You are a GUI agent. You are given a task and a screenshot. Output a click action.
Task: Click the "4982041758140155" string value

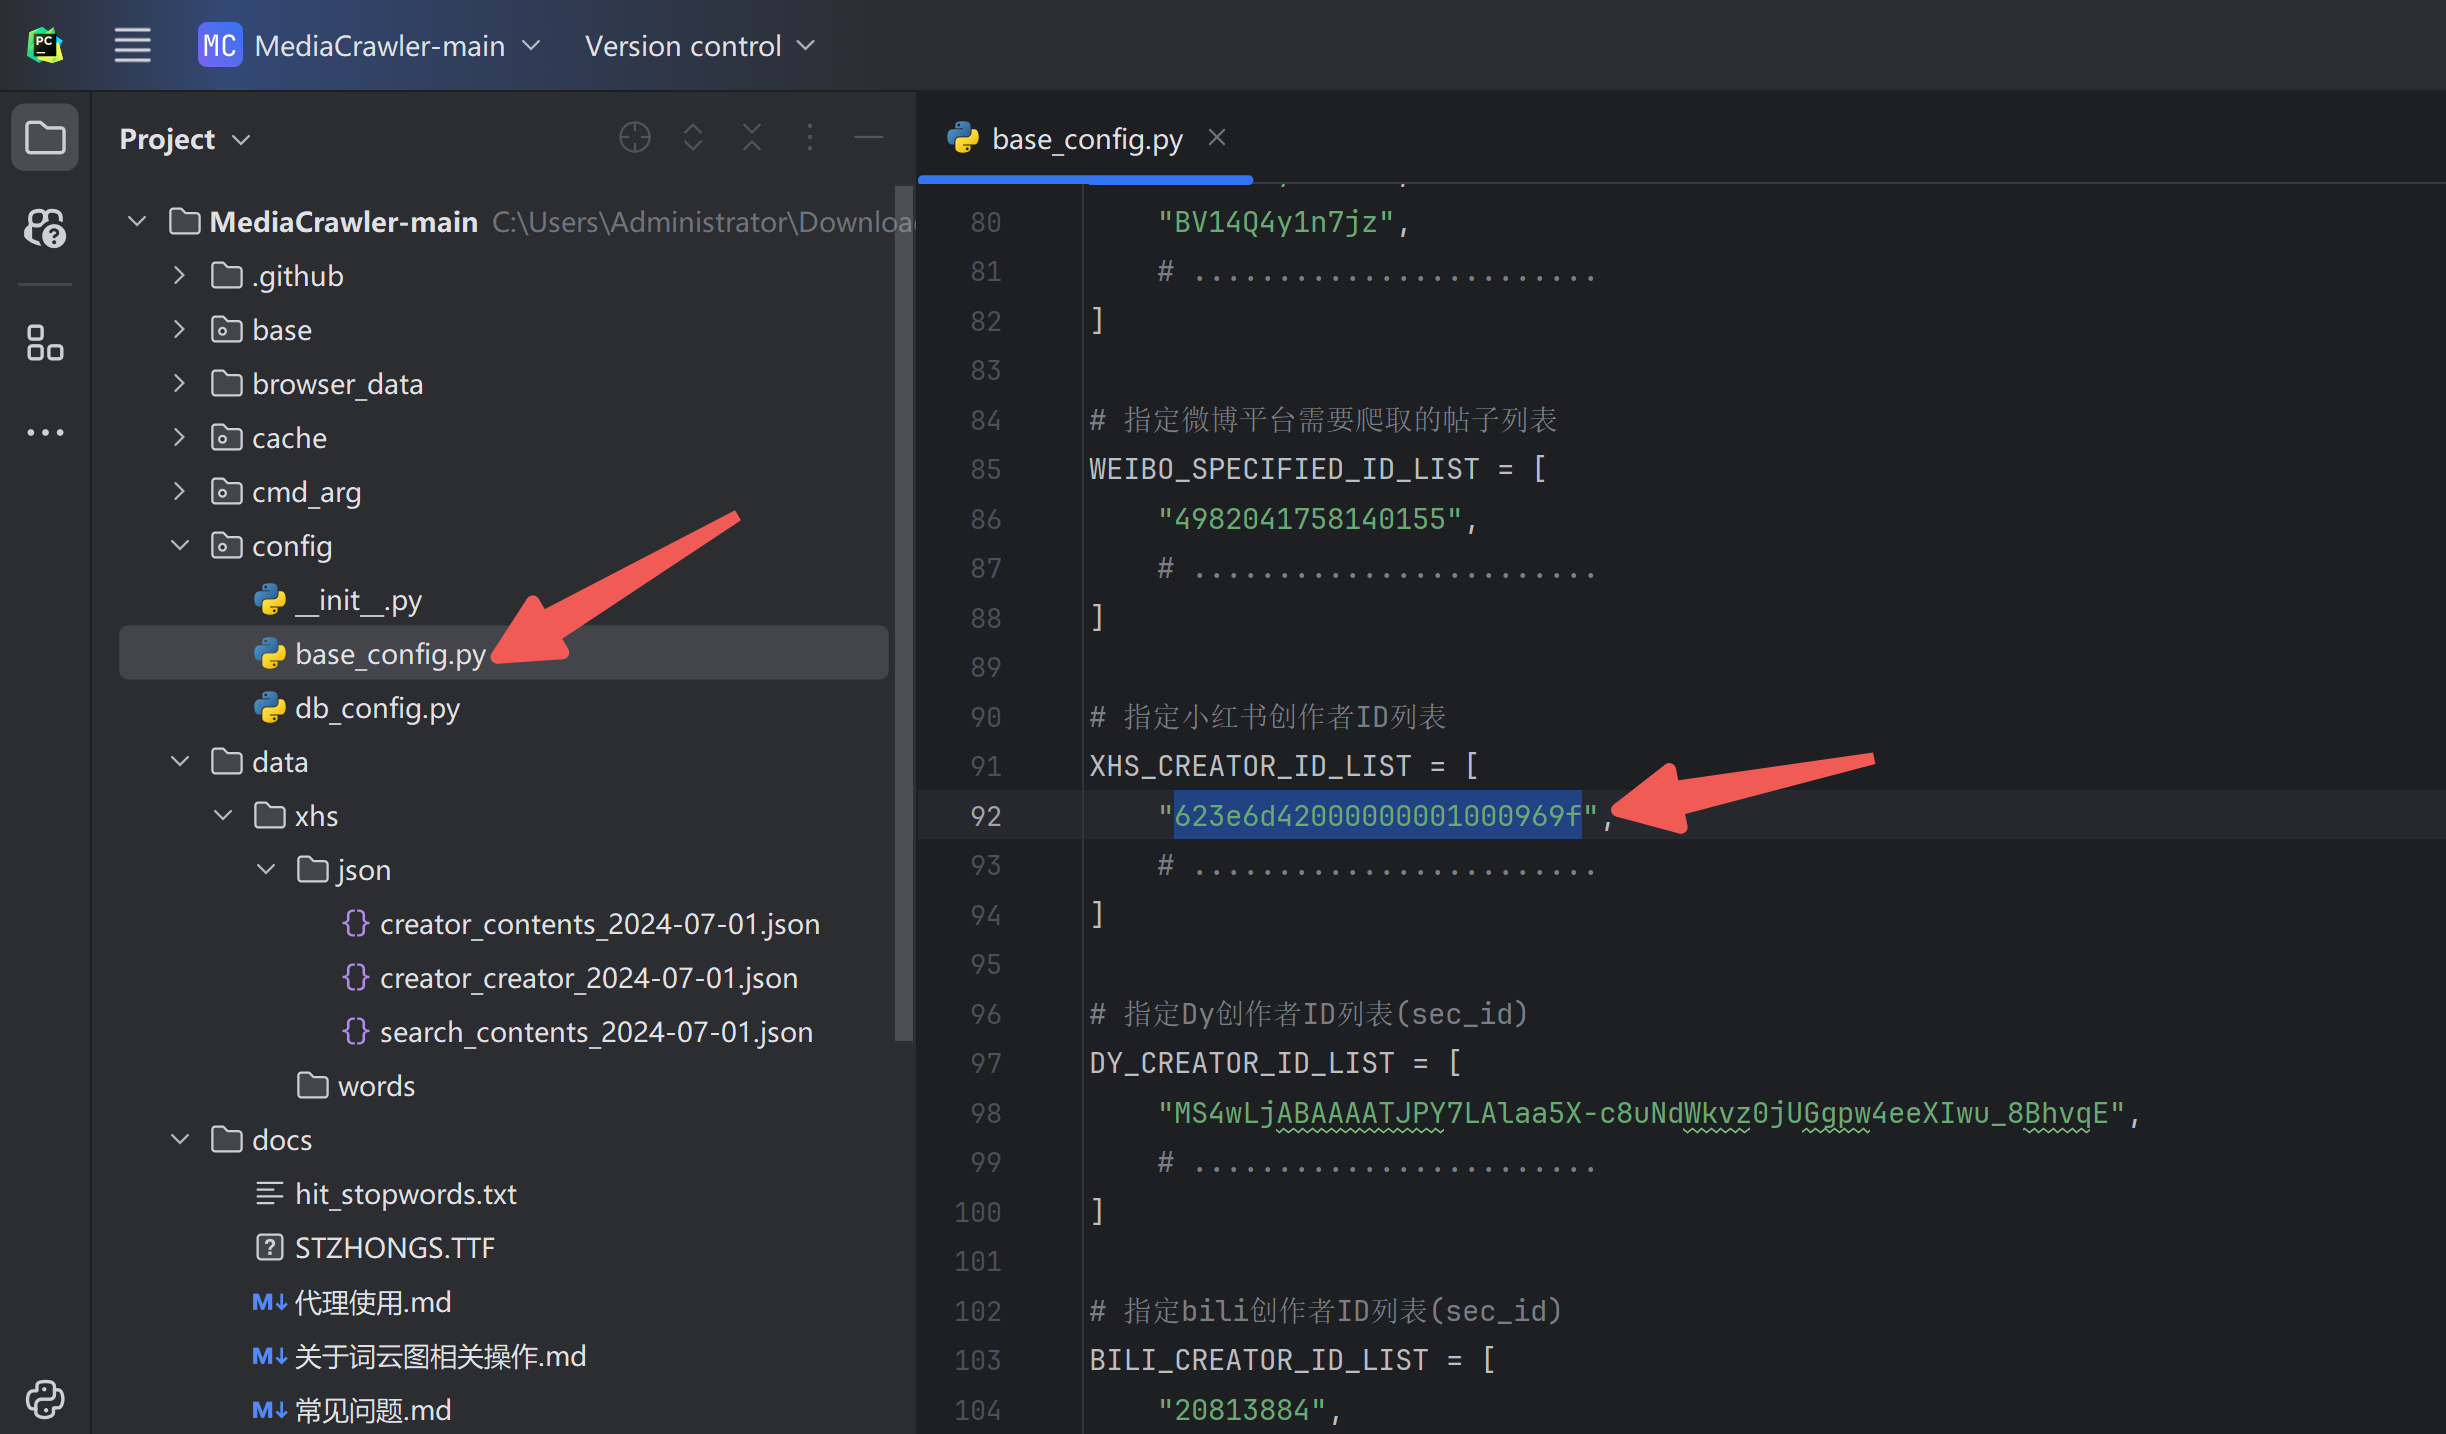(1310, 519)
